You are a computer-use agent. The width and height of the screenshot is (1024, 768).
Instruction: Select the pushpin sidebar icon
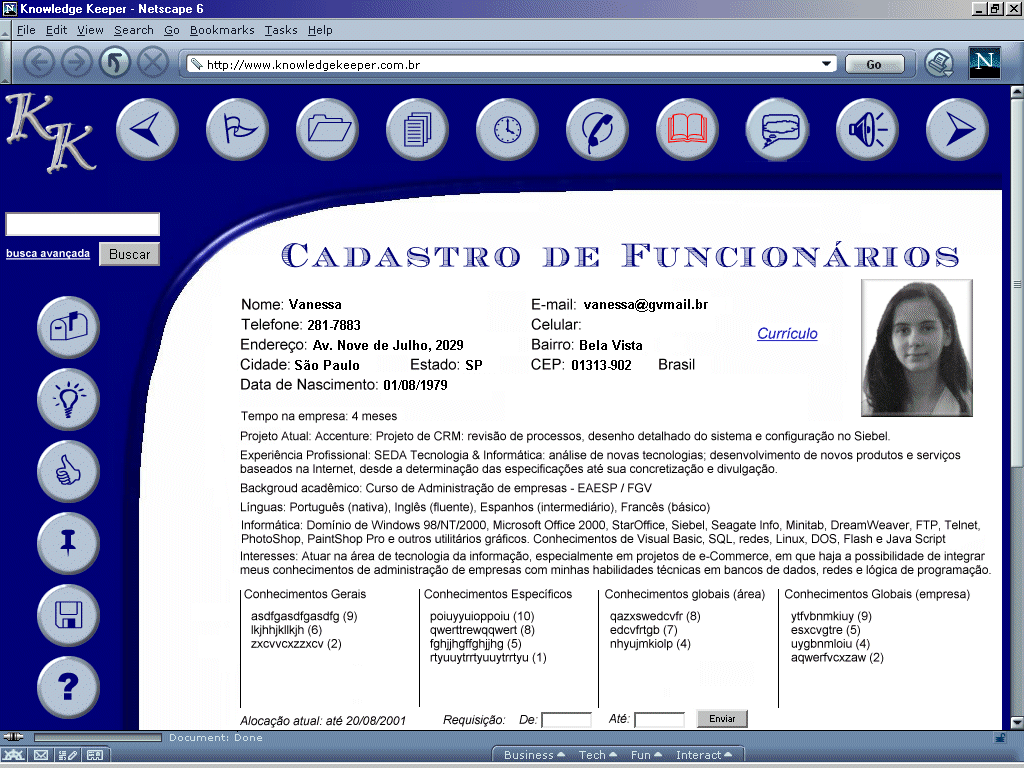click(x=69, y=543)
